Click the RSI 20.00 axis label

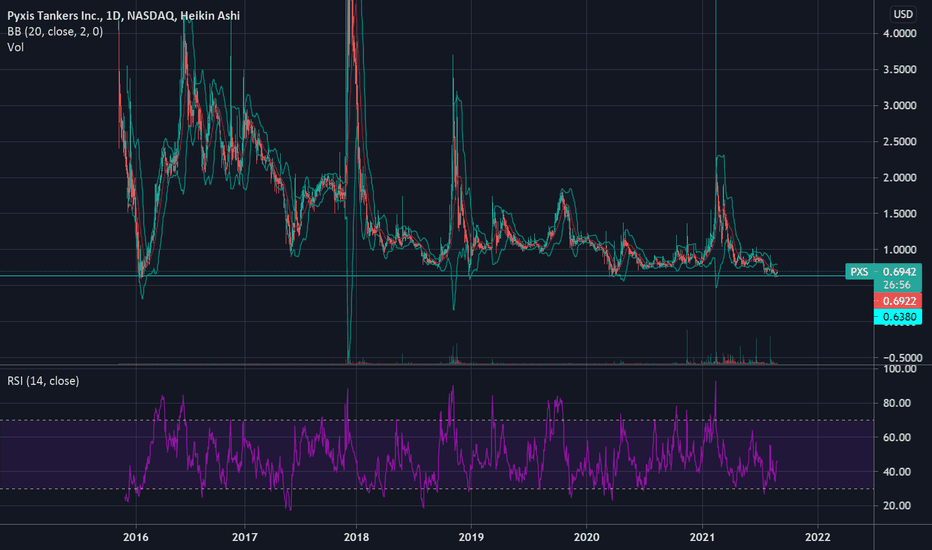[x=897, y=506]
